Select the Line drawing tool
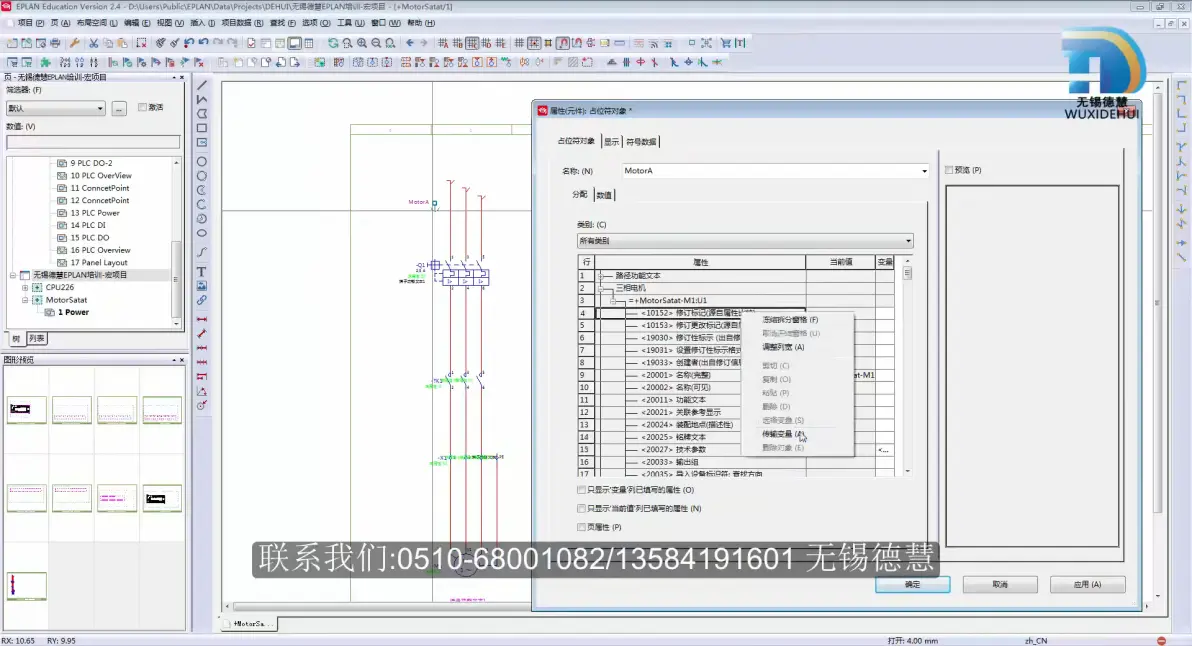This screenshot has height=646, width=1192. 202,85
